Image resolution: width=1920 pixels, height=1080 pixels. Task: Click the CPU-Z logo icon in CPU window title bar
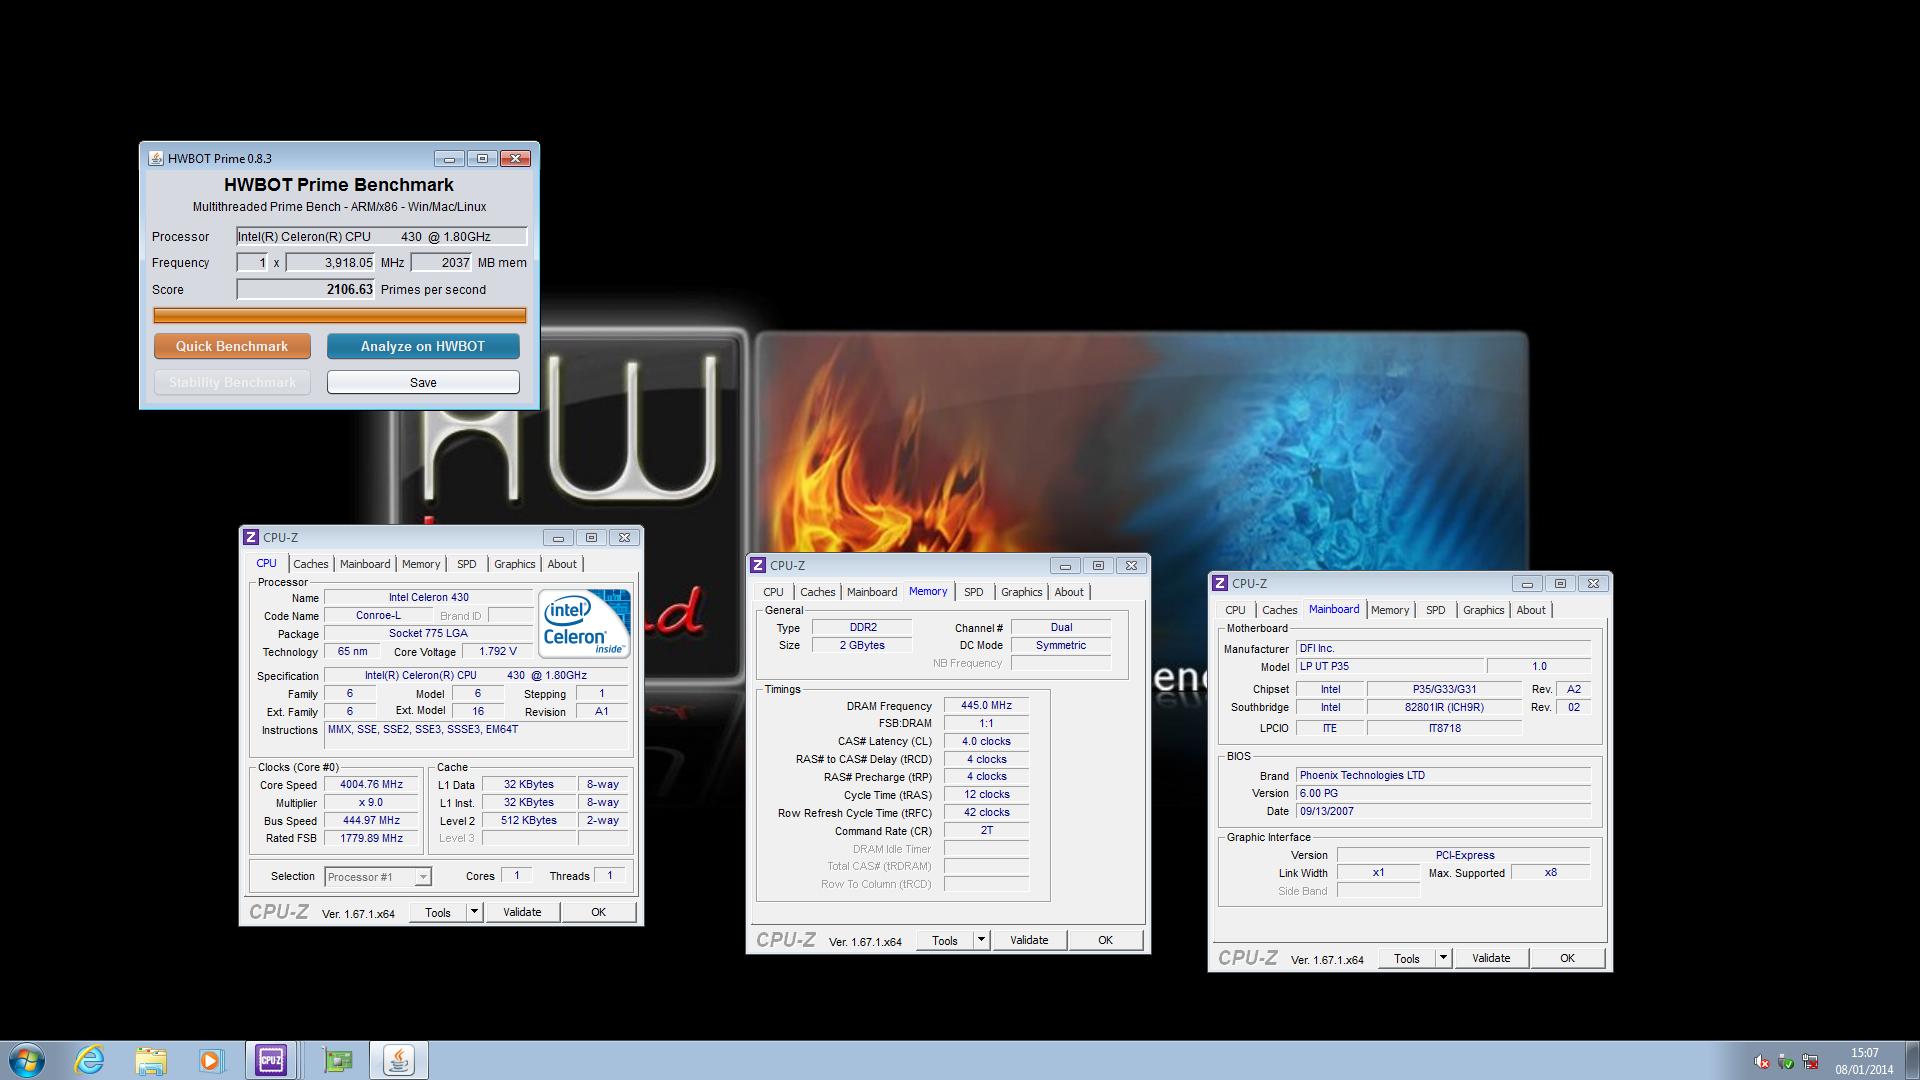point(252,537)
